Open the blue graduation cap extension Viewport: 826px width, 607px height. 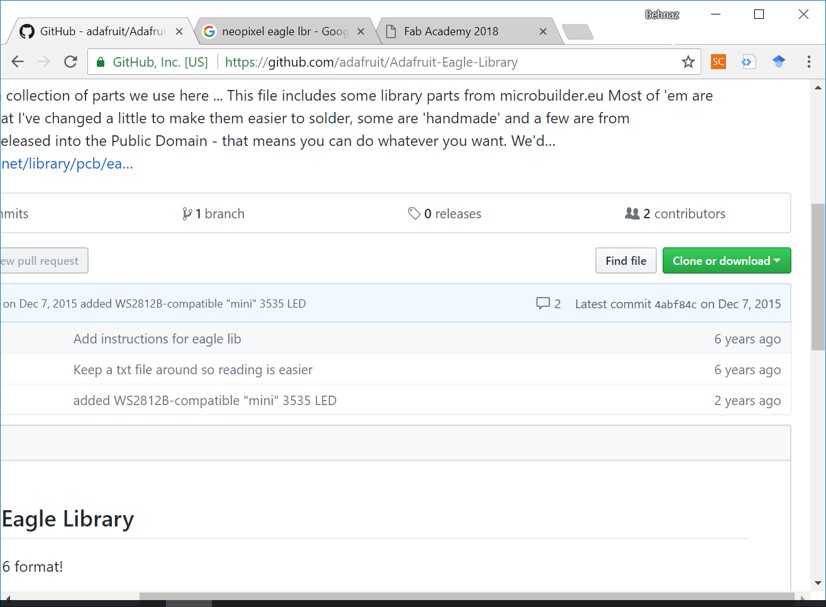pos(779,62)
